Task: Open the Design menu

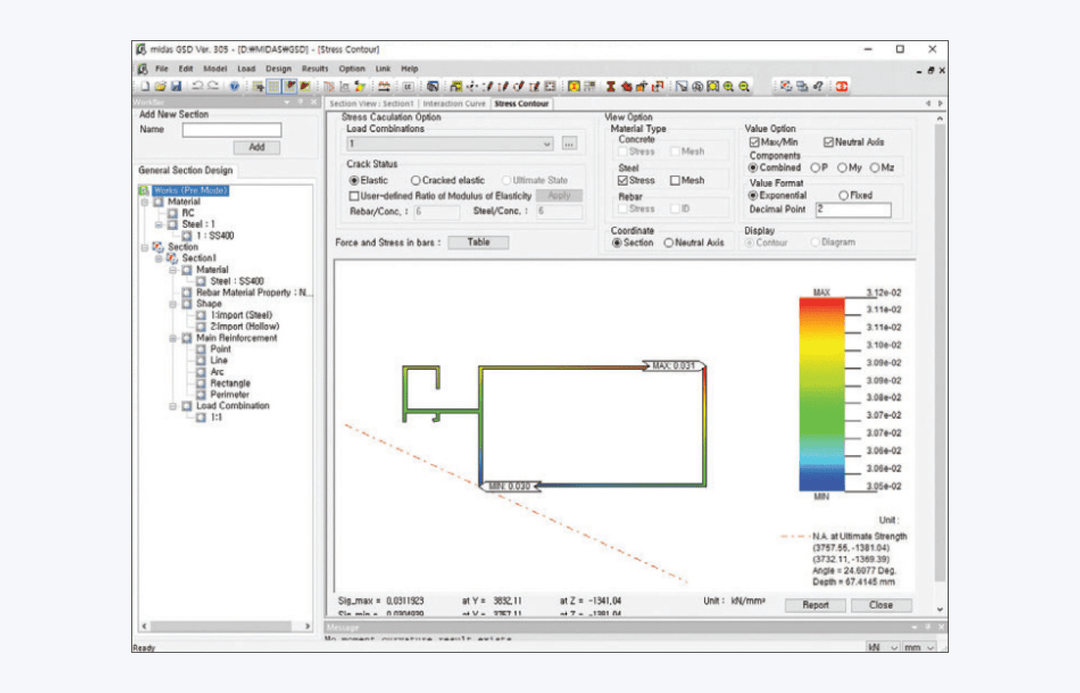Action: 278,69
